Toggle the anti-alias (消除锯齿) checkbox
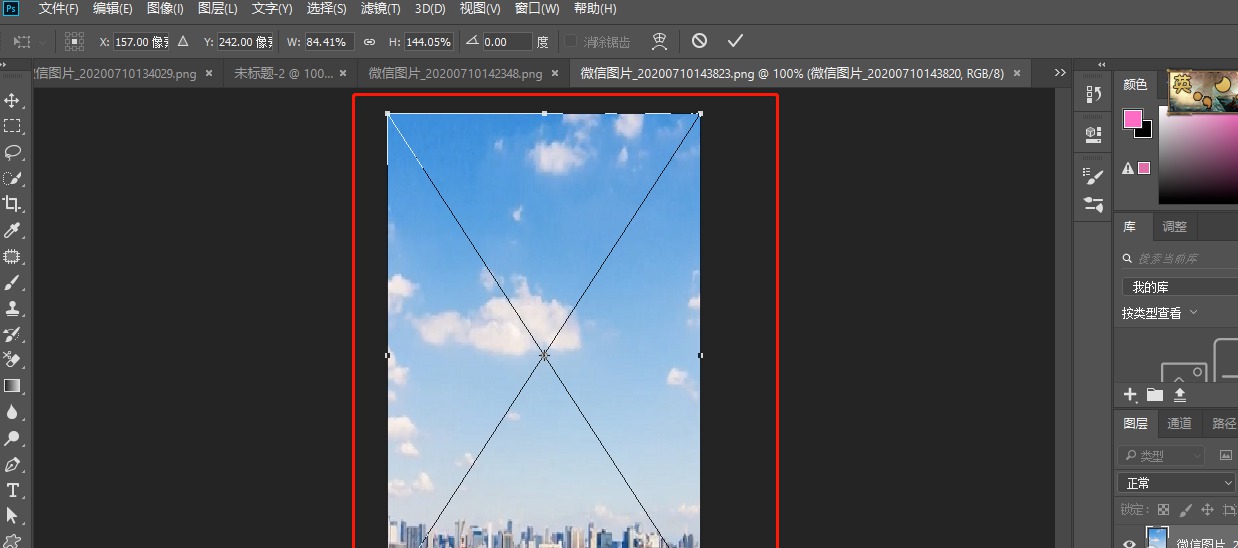Viewport: 1238px width, 548px height. (x=571, y=42)
